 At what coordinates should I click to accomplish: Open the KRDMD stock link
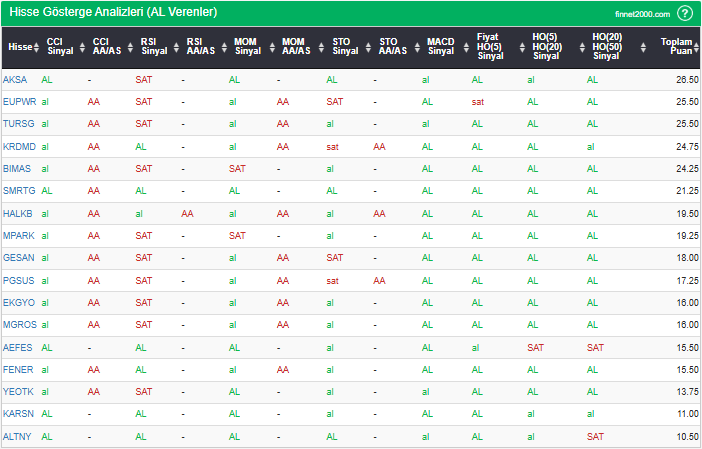(x=19, y=146)
